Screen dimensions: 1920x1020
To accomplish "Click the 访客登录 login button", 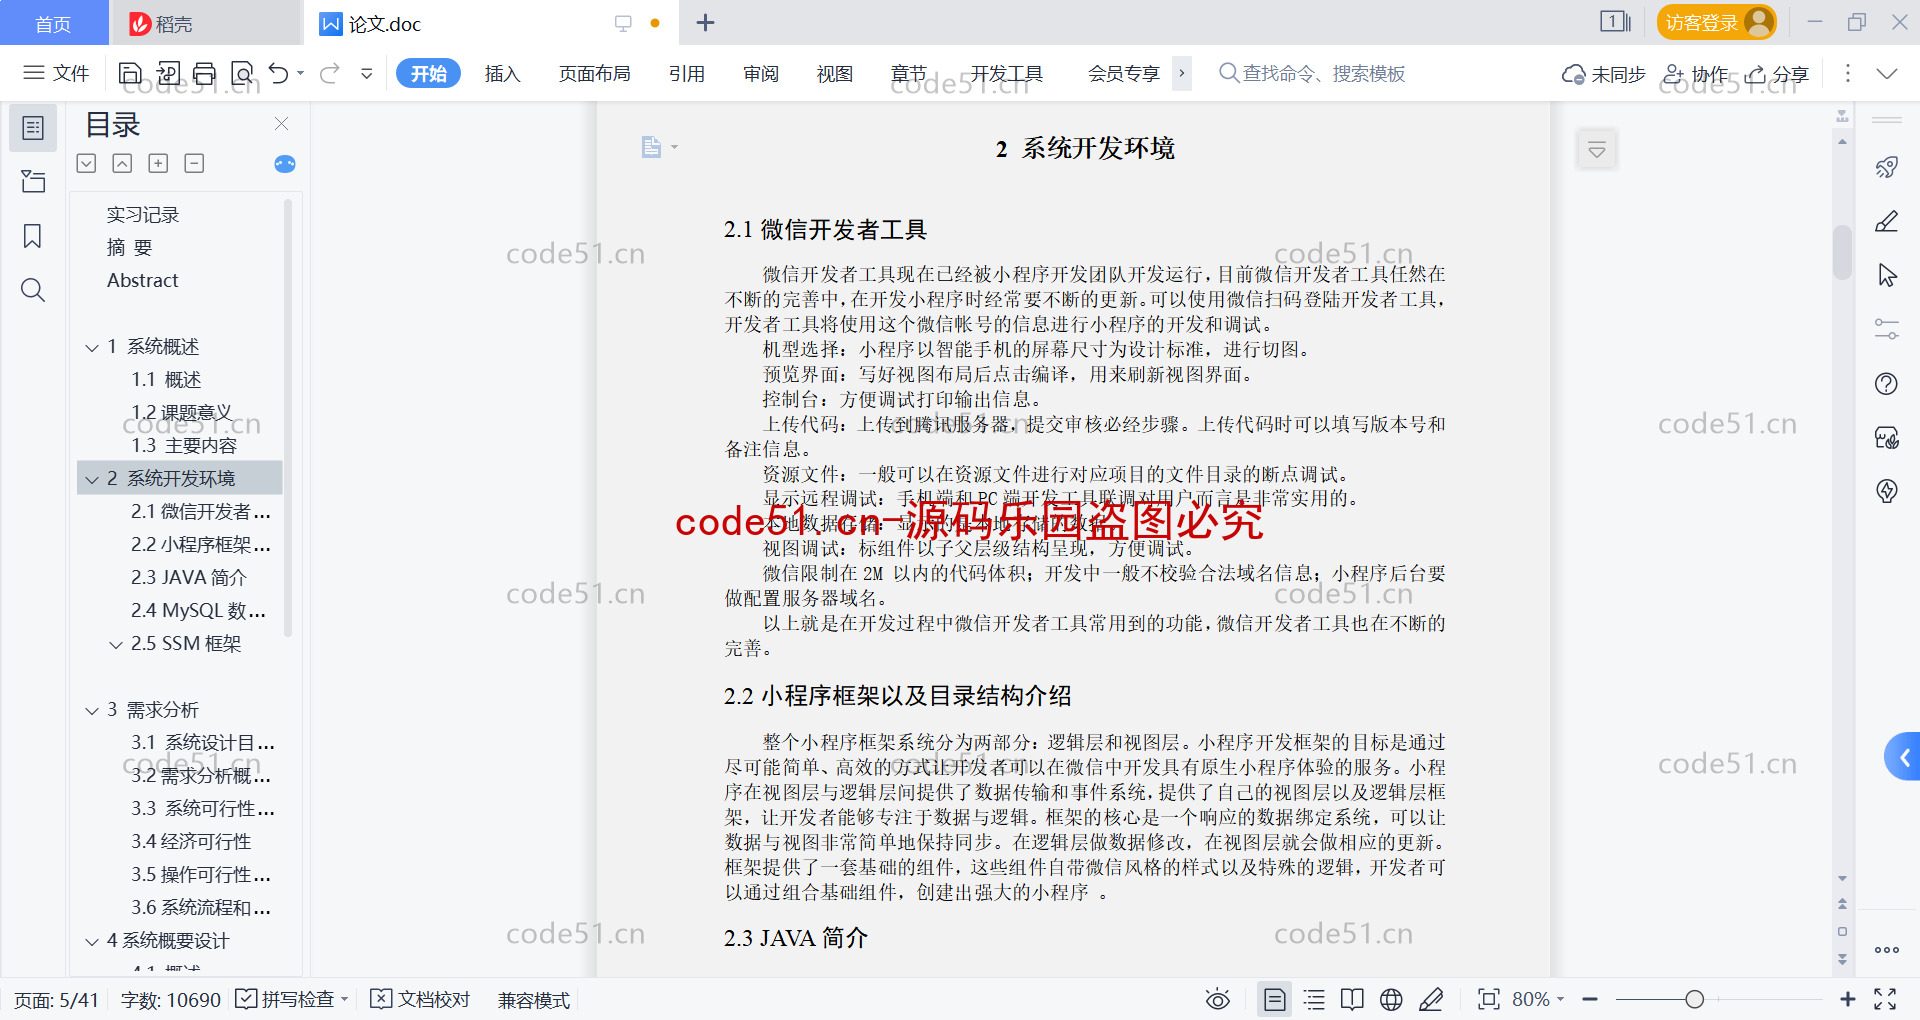I will click(x=1716, y=22).
